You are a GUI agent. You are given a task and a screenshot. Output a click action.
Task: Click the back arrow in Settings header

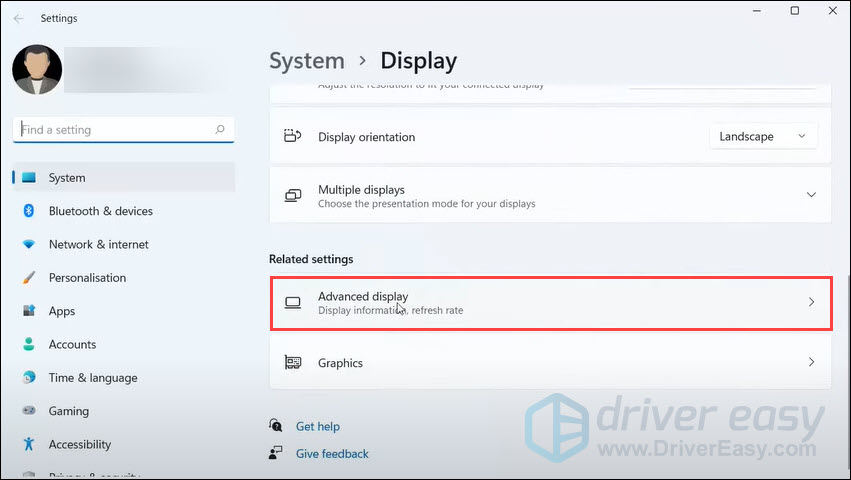[18, 18]
